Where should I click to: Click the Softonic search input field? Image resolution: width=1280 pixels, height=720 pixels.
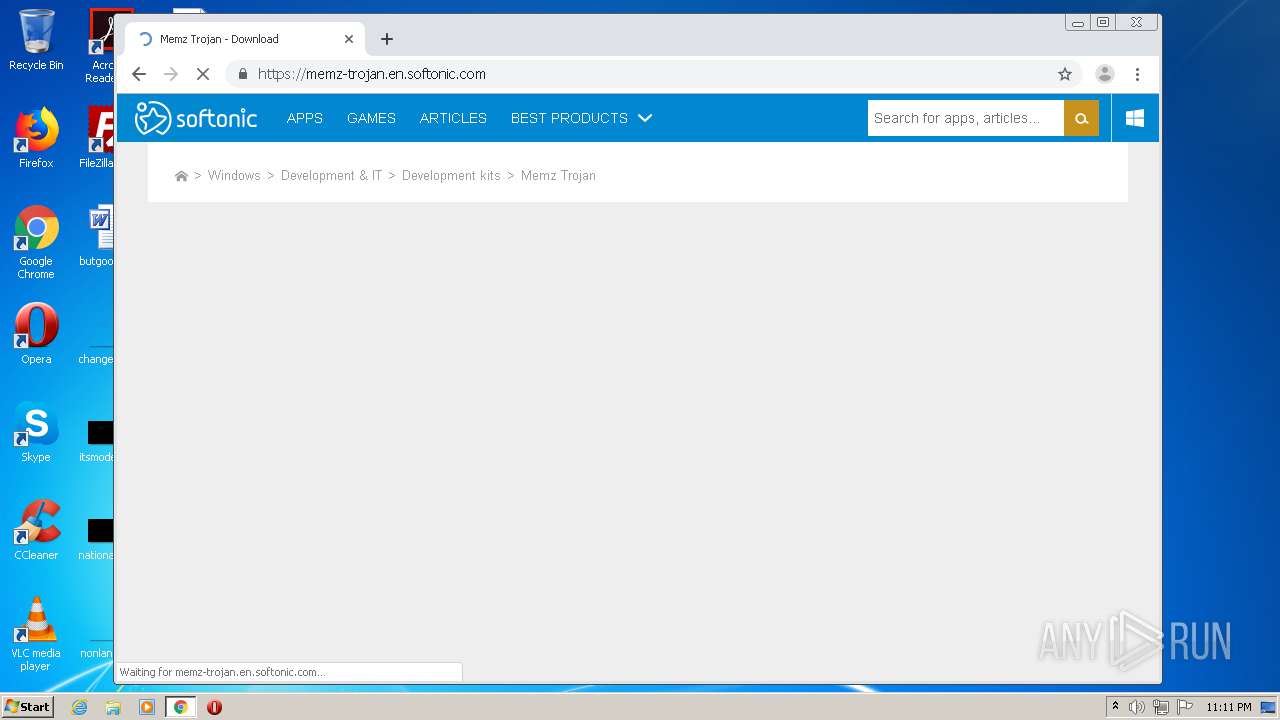tap(966, 118)
